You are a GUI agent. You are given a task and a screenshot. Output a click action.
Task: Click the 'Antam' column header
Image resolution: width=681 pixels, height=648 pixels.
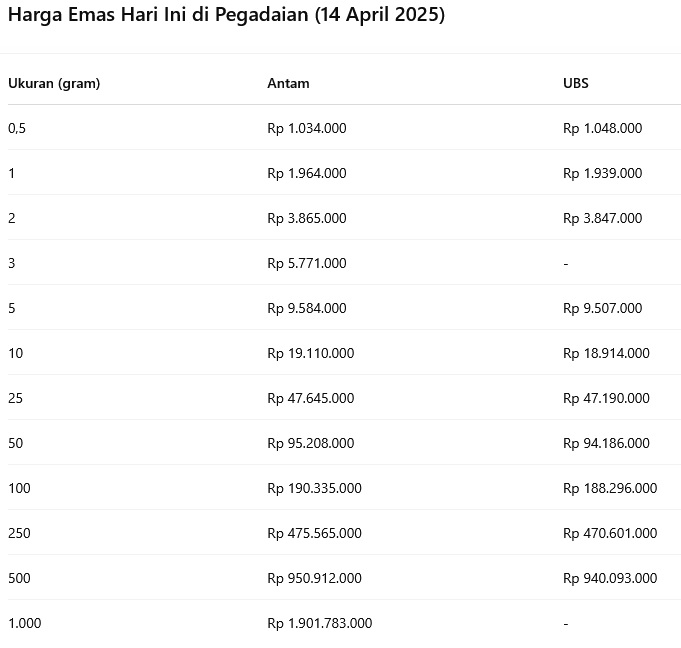[288, 83]
